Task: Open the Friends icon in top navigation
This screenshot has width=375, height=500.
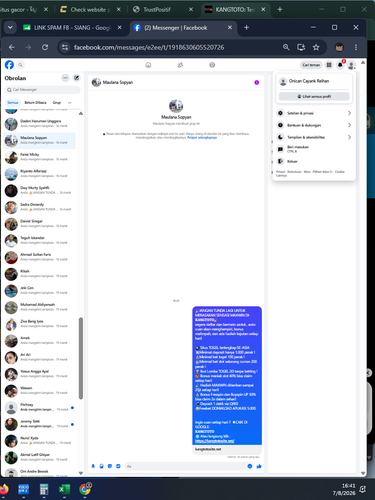Action: (x=180, y=65)
